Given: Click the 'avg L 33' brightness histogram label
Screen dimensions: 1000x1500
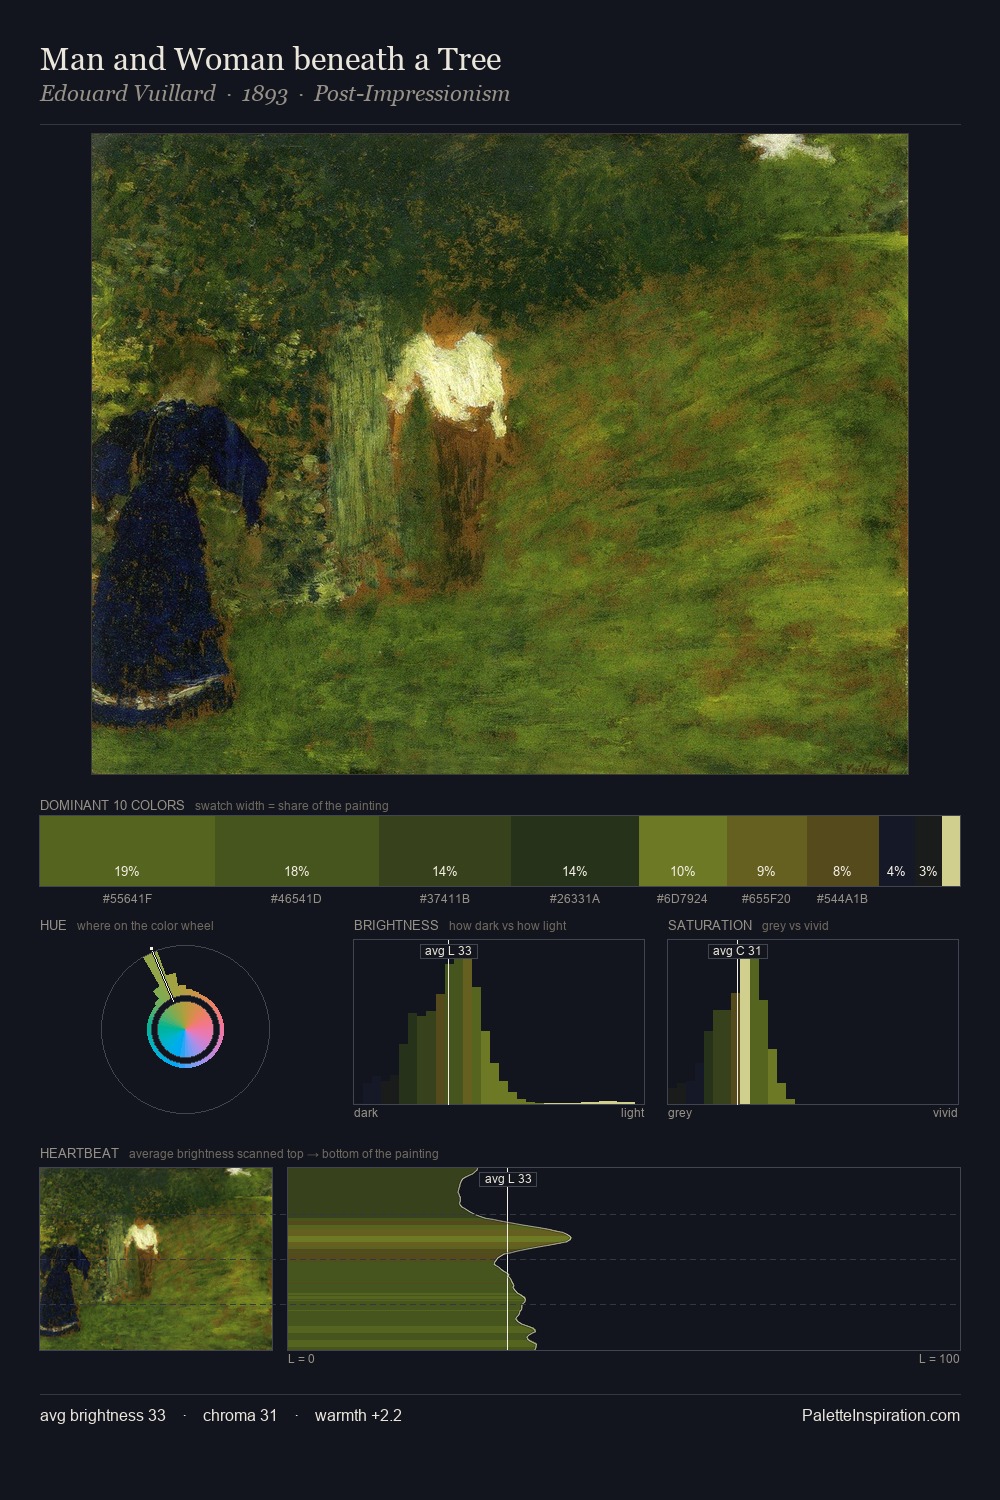Looking at the screenshot, I should (x=448, y=951).
